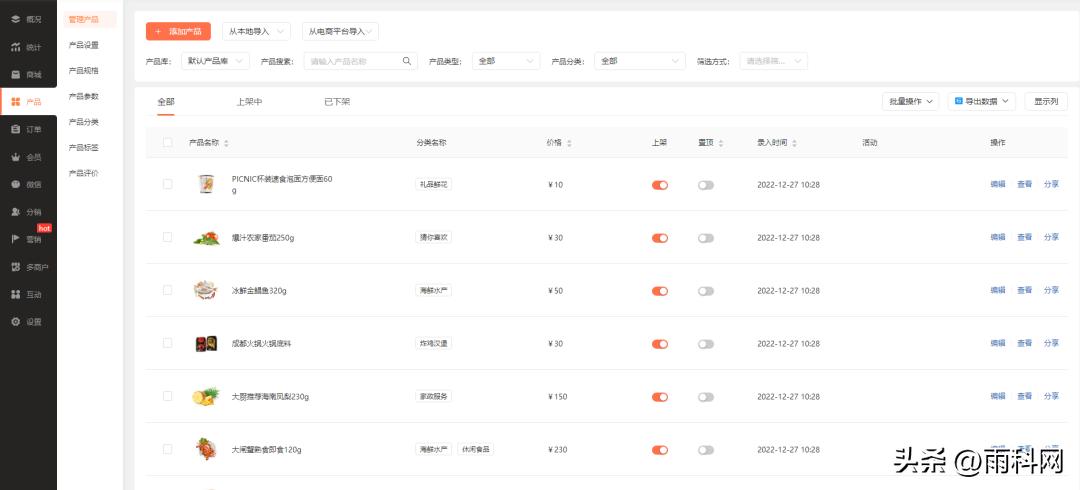This screenshot has height=490, width=1080.
Task: Turn off 上架 switch for PICNIC noodle row
Action: click(660, 185)
